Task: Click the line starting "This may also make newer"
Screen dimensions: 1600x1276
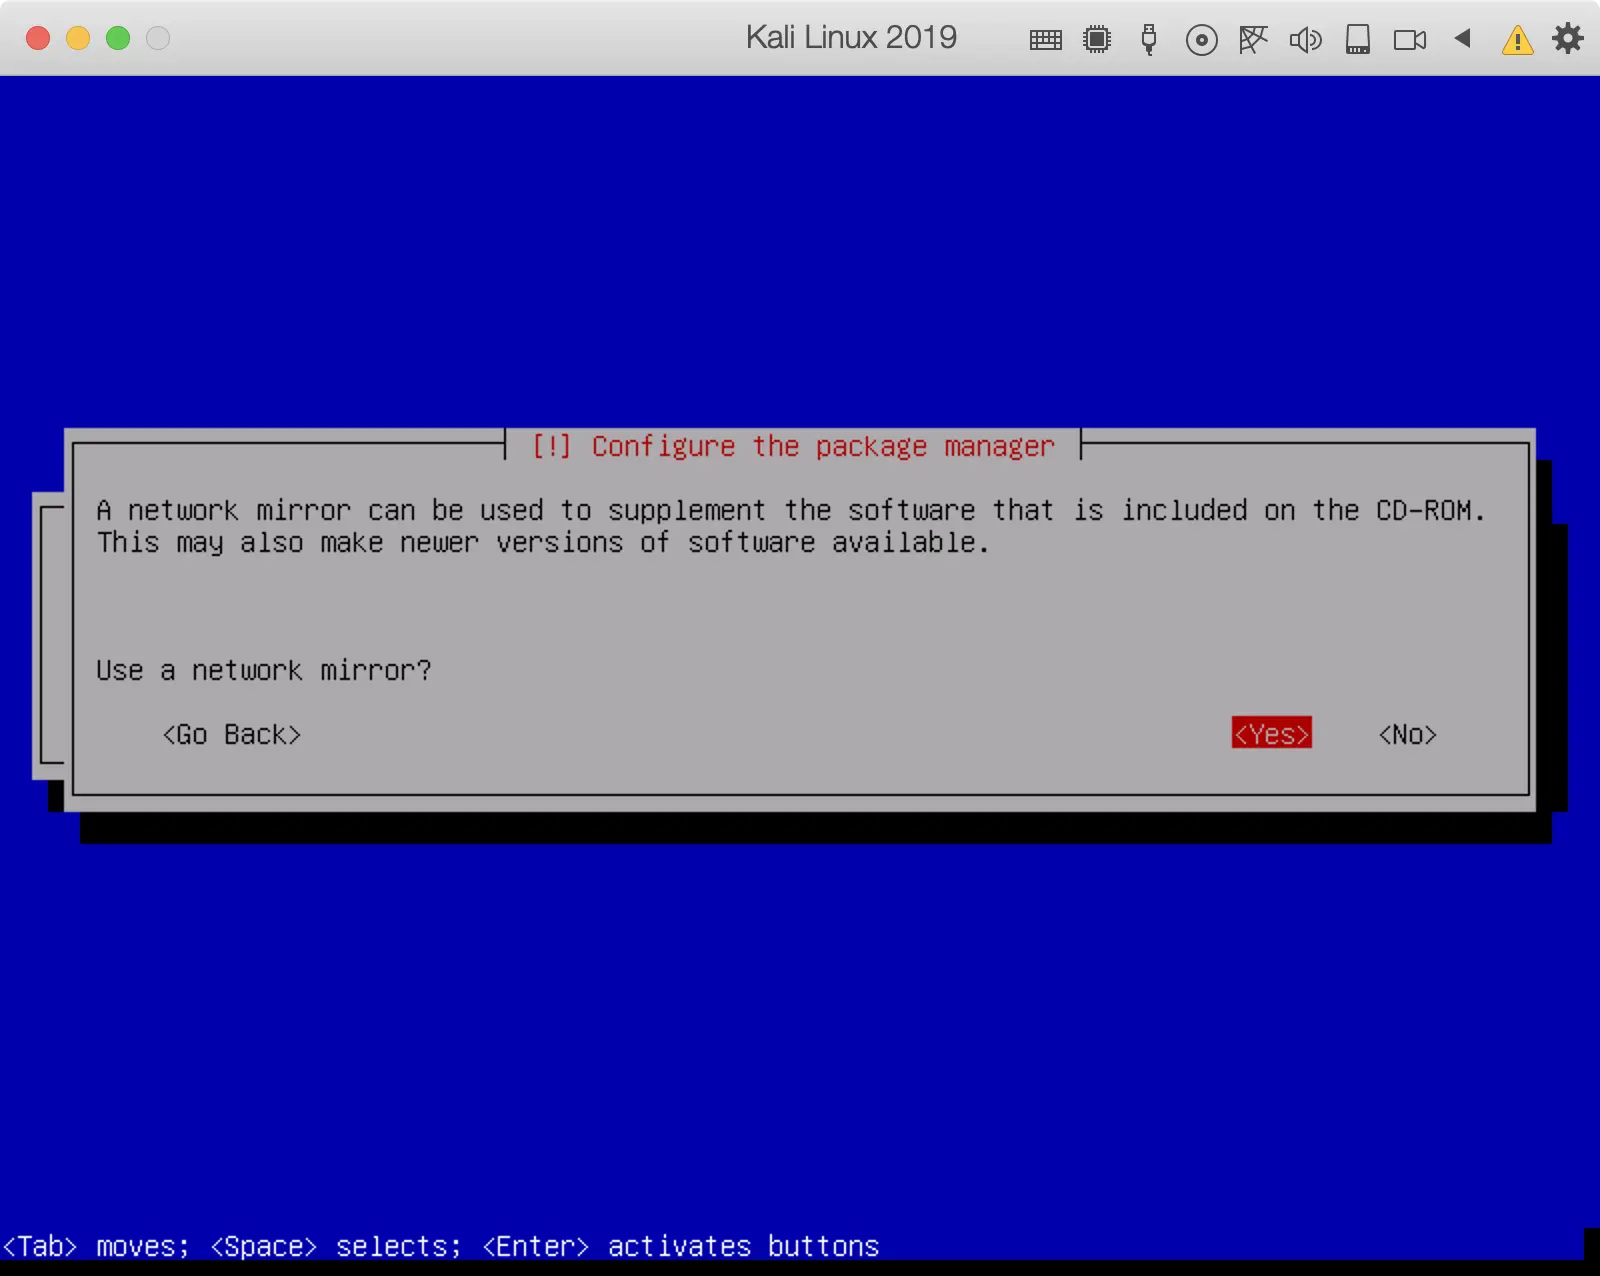Action: pyautogui.click(x=543, y=542)
